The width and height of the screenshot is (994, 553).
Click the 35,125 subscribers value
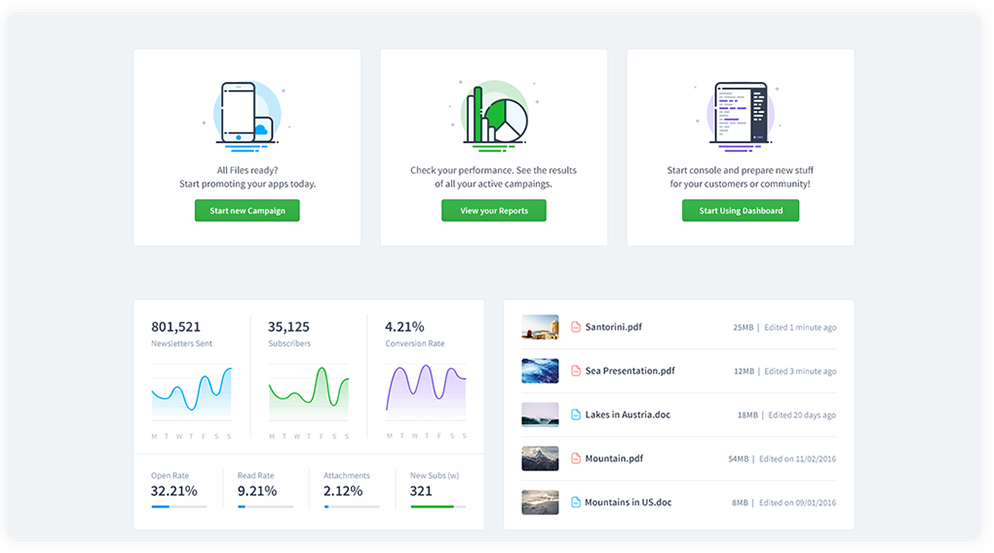tap(288, 327)
